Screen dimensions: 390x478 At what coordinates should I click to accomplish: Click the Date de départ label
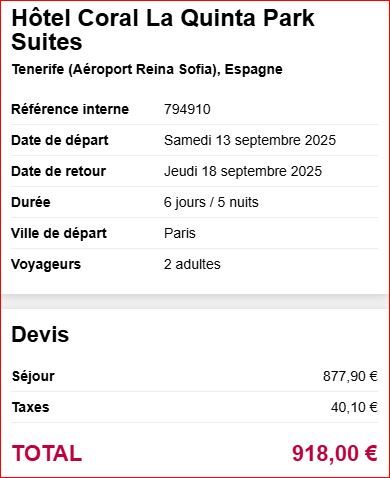click(60, 140)
